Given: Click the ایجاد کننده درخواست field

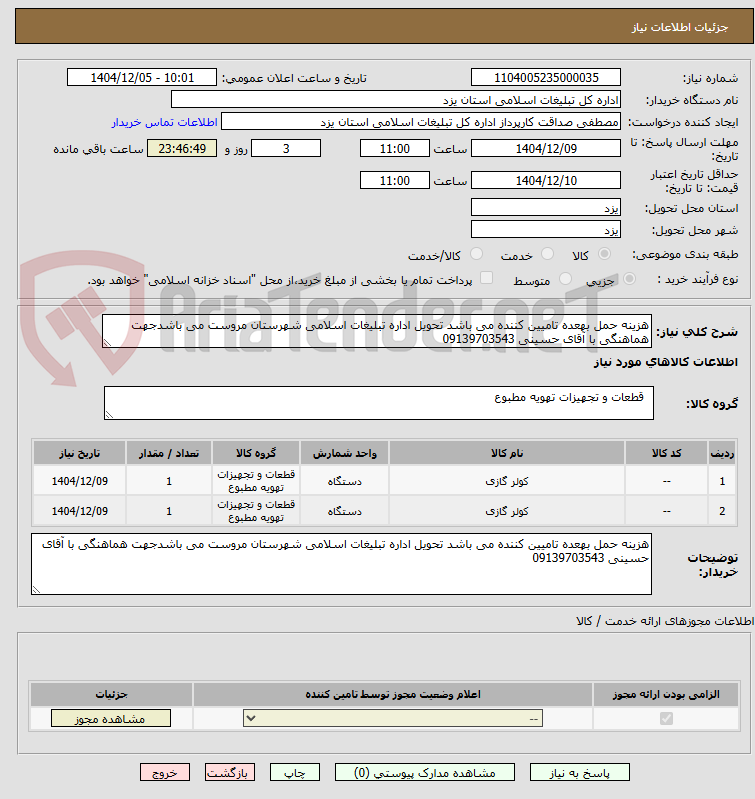Looking at the screenshot, I should pos(421,122).
